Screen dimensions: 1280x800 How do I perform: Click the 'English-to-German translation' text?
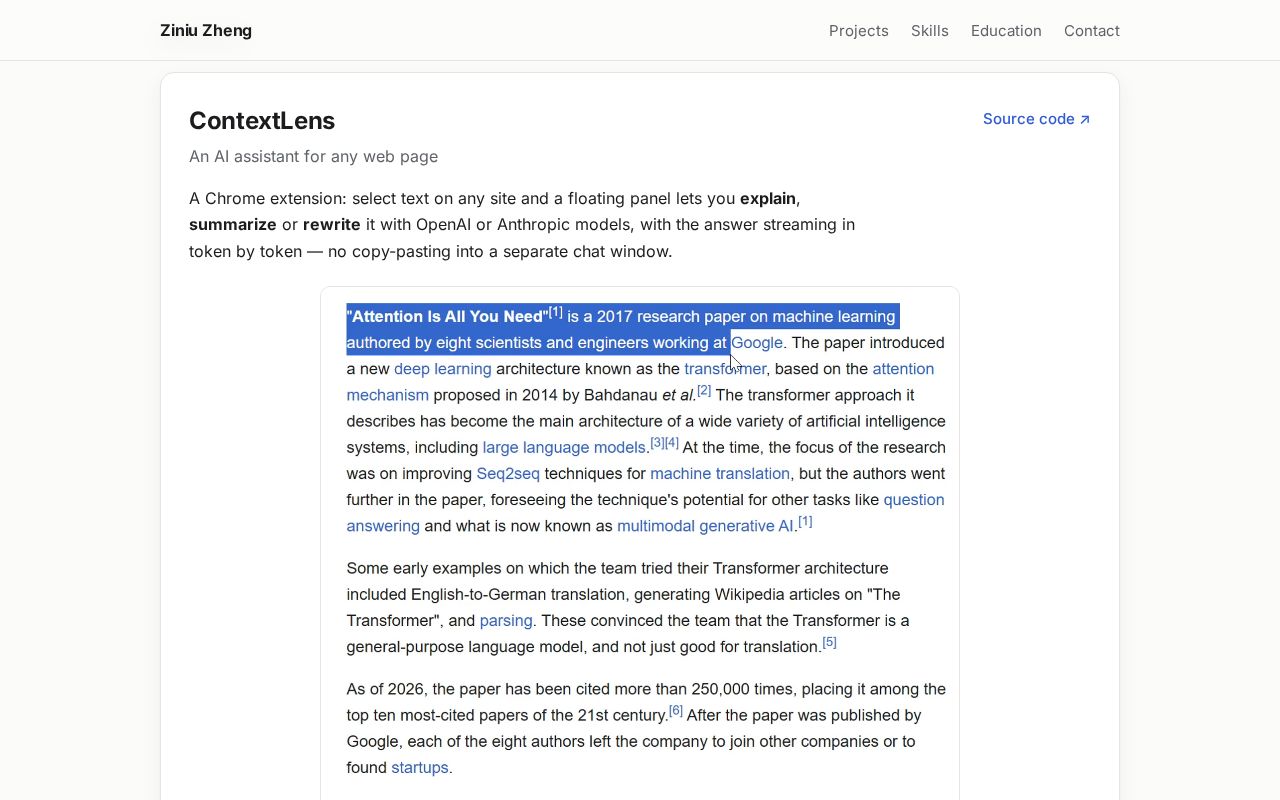(x=519, y=594)
